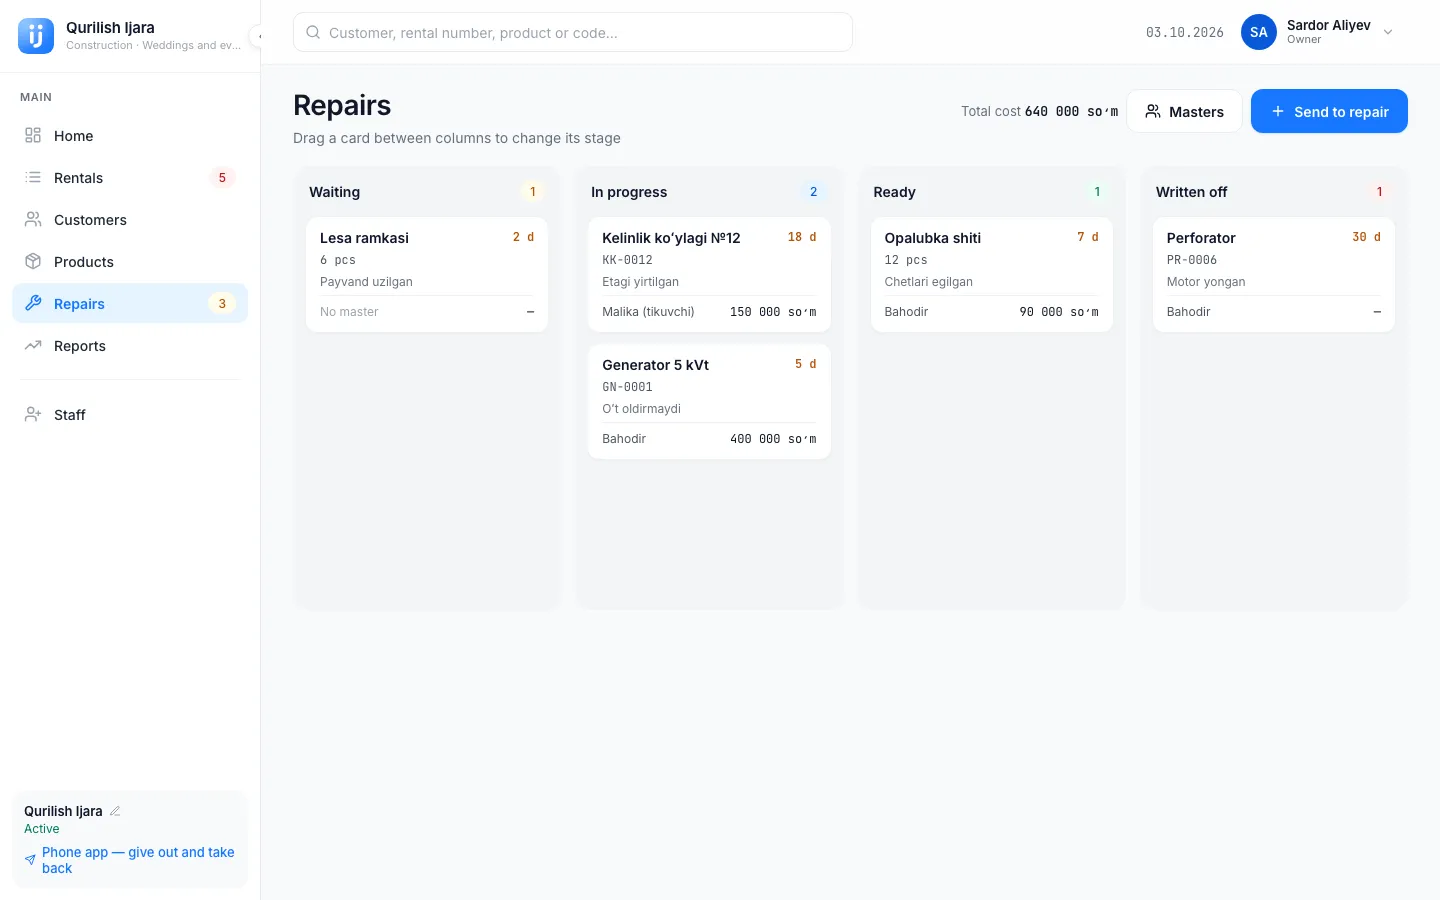Navigate to Products
The width and height of the screenshot is (1440, 900).
coord(130,261)
